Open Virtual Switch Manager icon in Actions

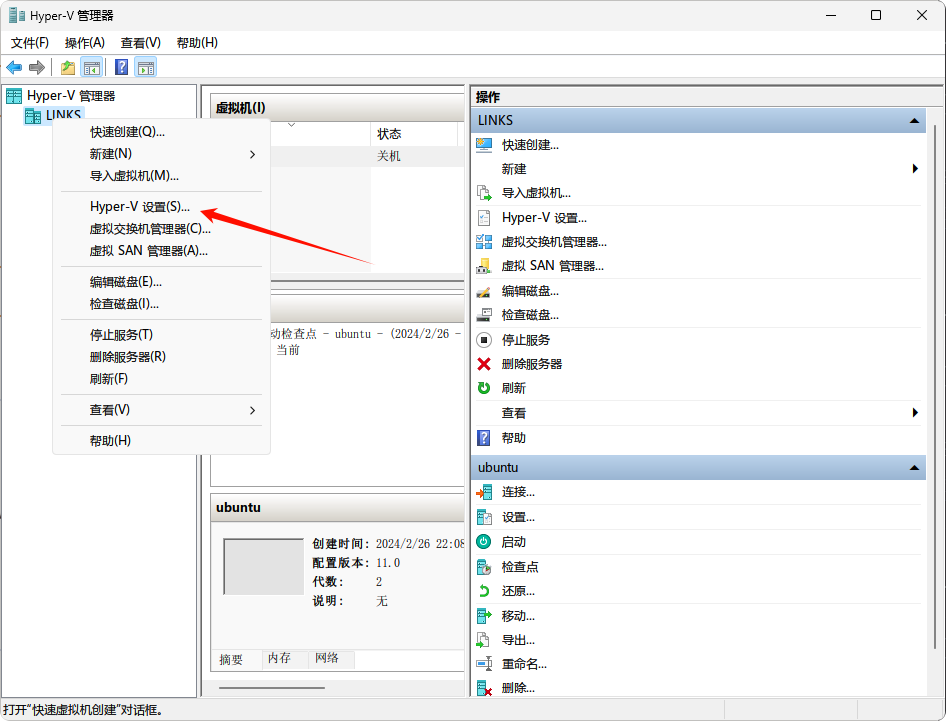(484, 242)
